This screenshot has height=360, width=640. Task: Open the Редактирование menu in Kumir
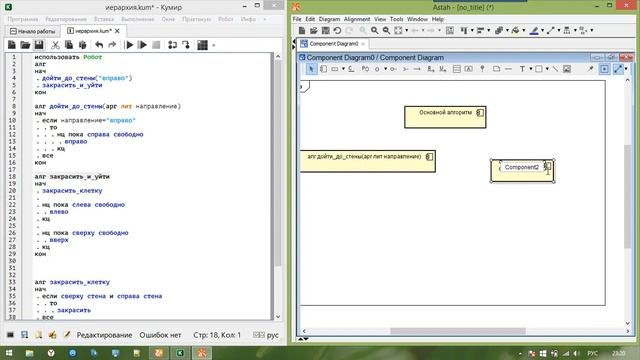(x=66, y=19)
